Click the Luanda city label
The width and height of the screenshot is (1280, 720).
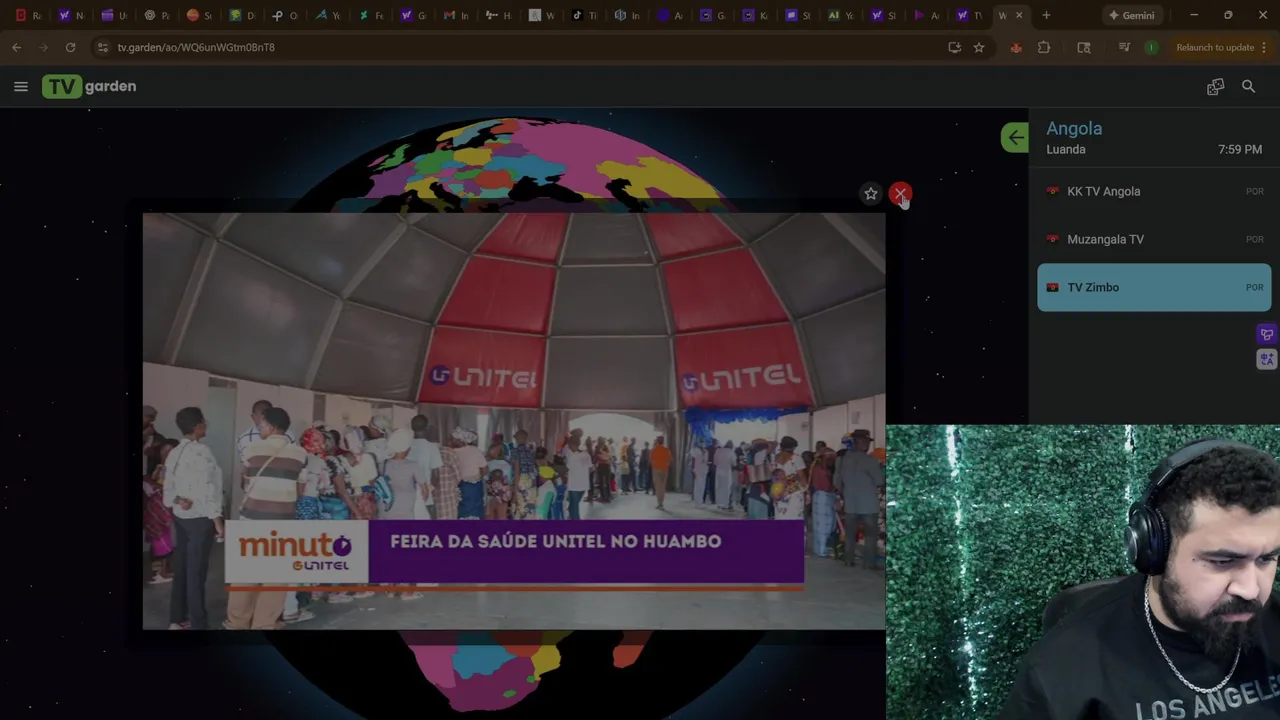1066,149
